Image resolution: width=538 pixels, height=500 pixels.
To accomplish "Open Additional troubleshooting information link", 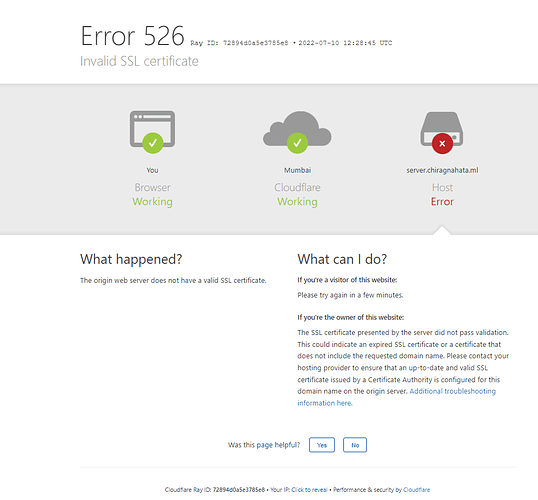I will pyautogui.click(x=396, y=397).
